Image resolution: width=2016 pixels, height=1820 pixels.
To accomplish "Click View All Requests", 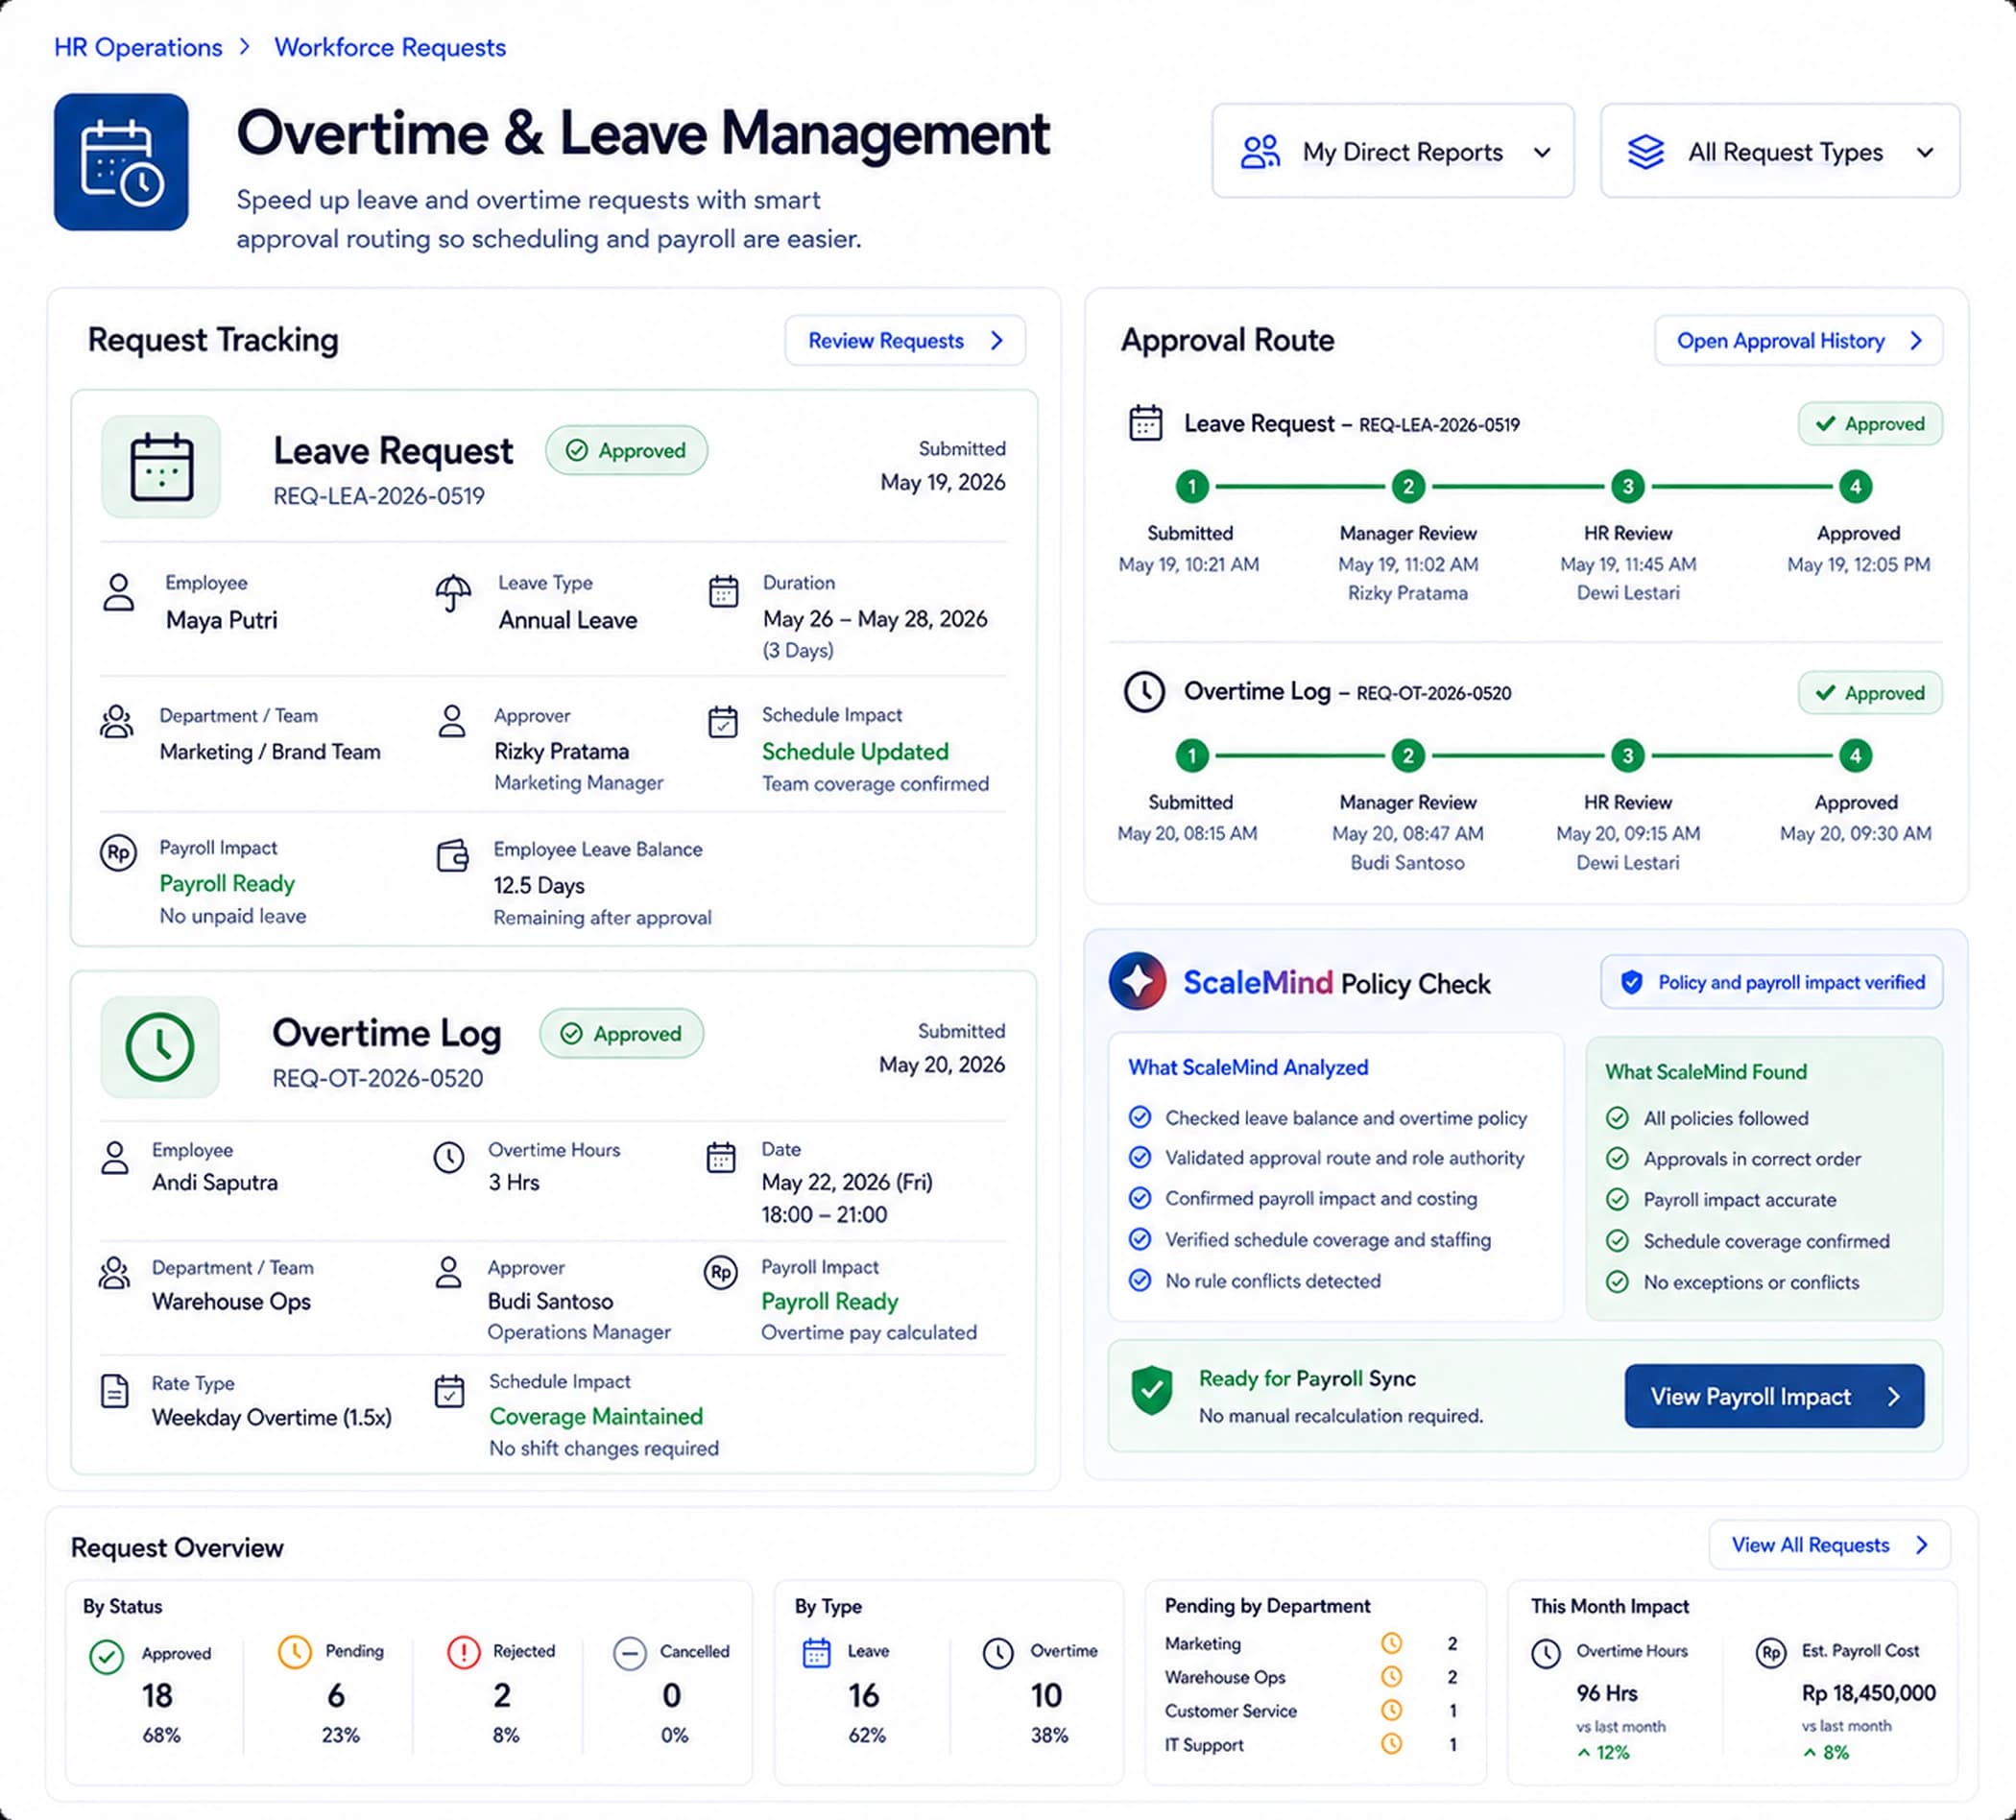I will (1830, 1545).
